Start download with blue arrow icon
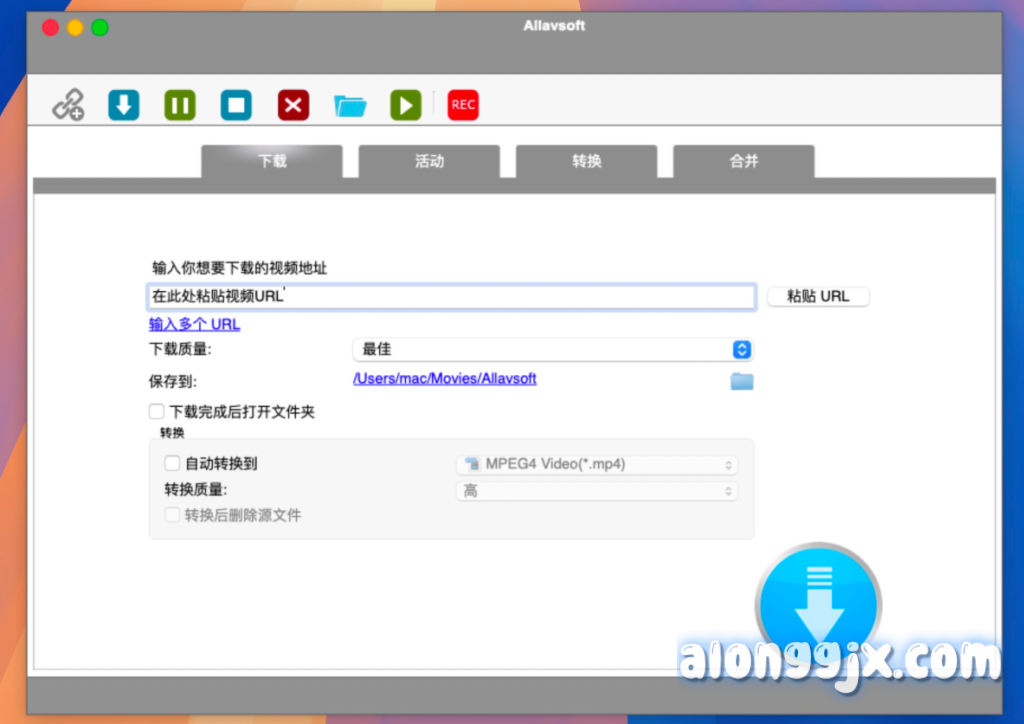 124,105
